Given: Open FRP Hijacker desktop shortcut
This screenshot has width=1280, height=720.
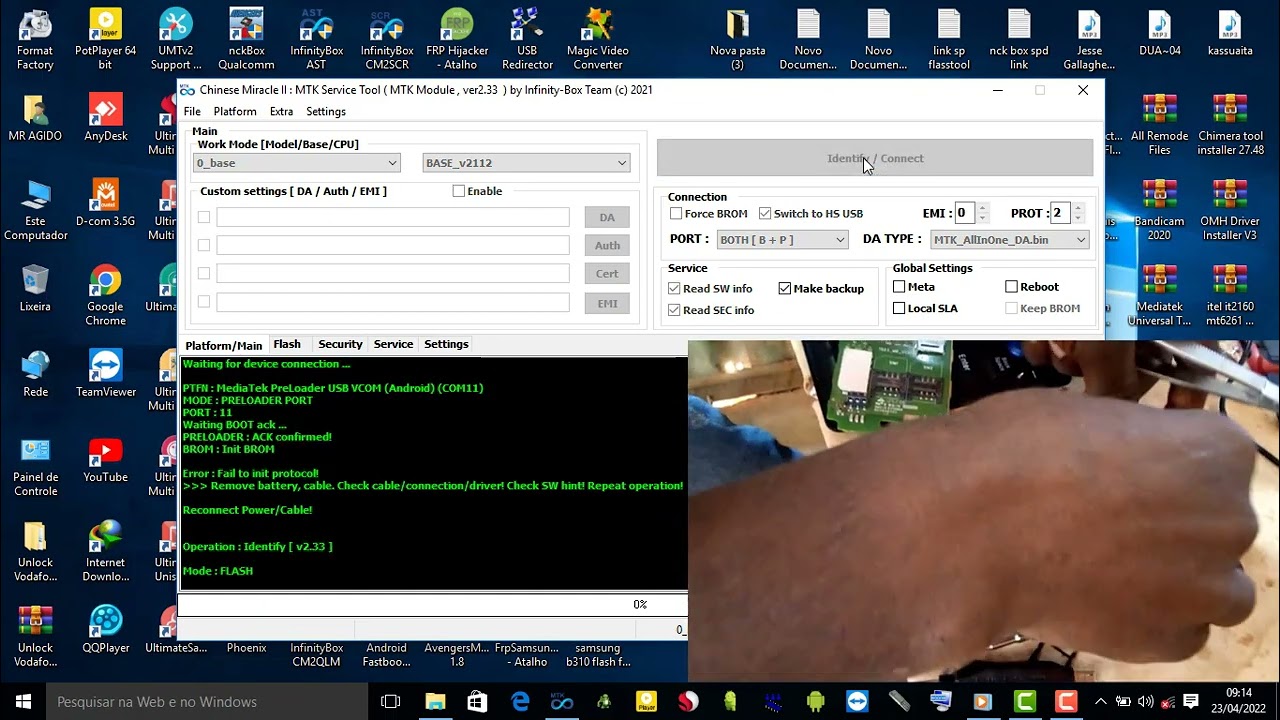Looking at the screenshot, I should [457, 40].
